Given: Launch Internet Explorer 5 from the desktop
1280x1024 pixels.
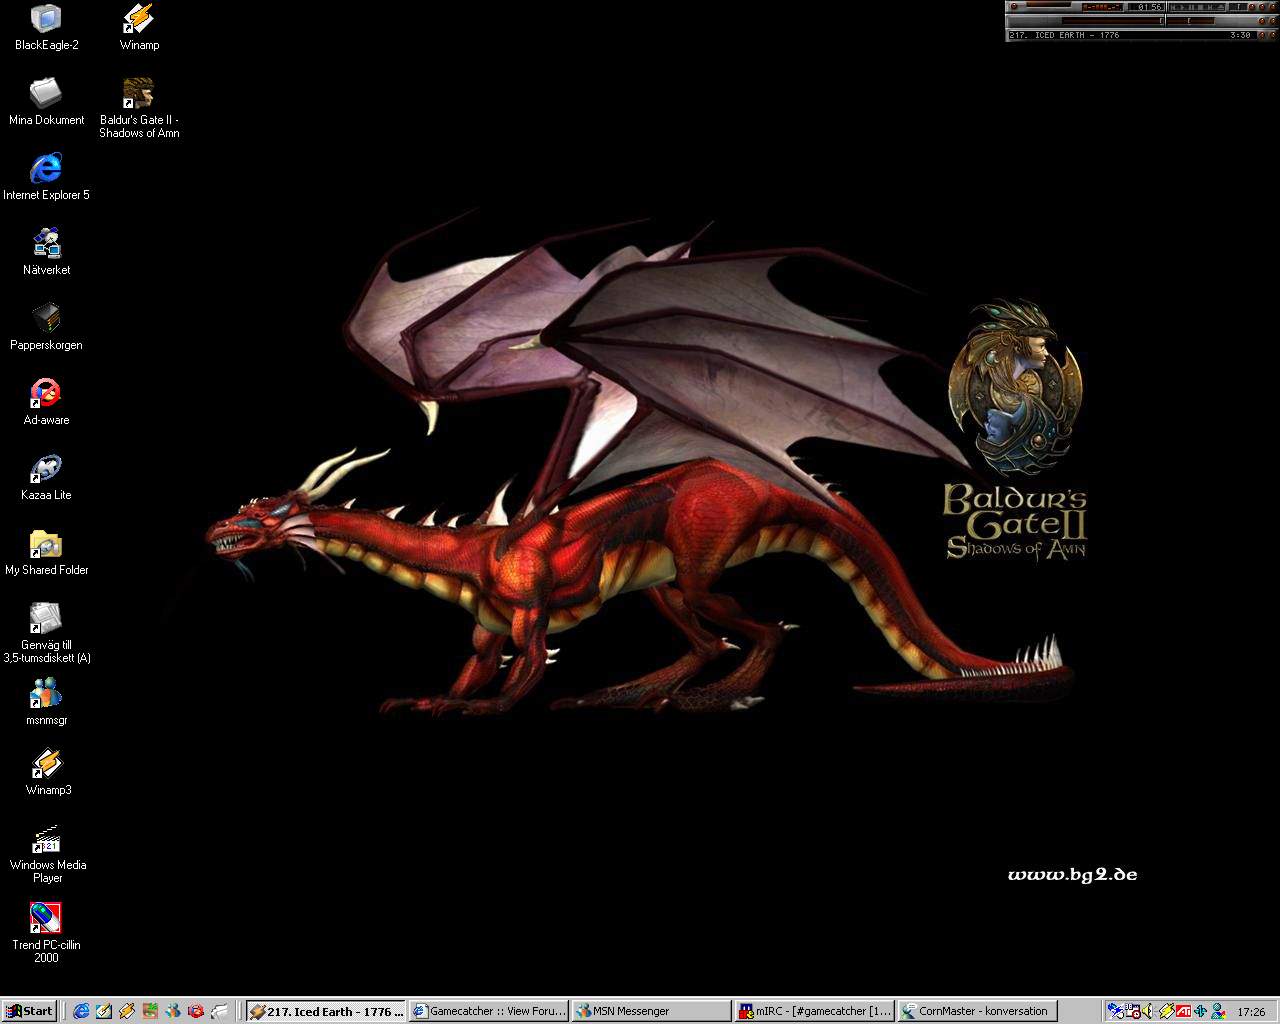Looking at the screenshot, I should tap(46, 178).
